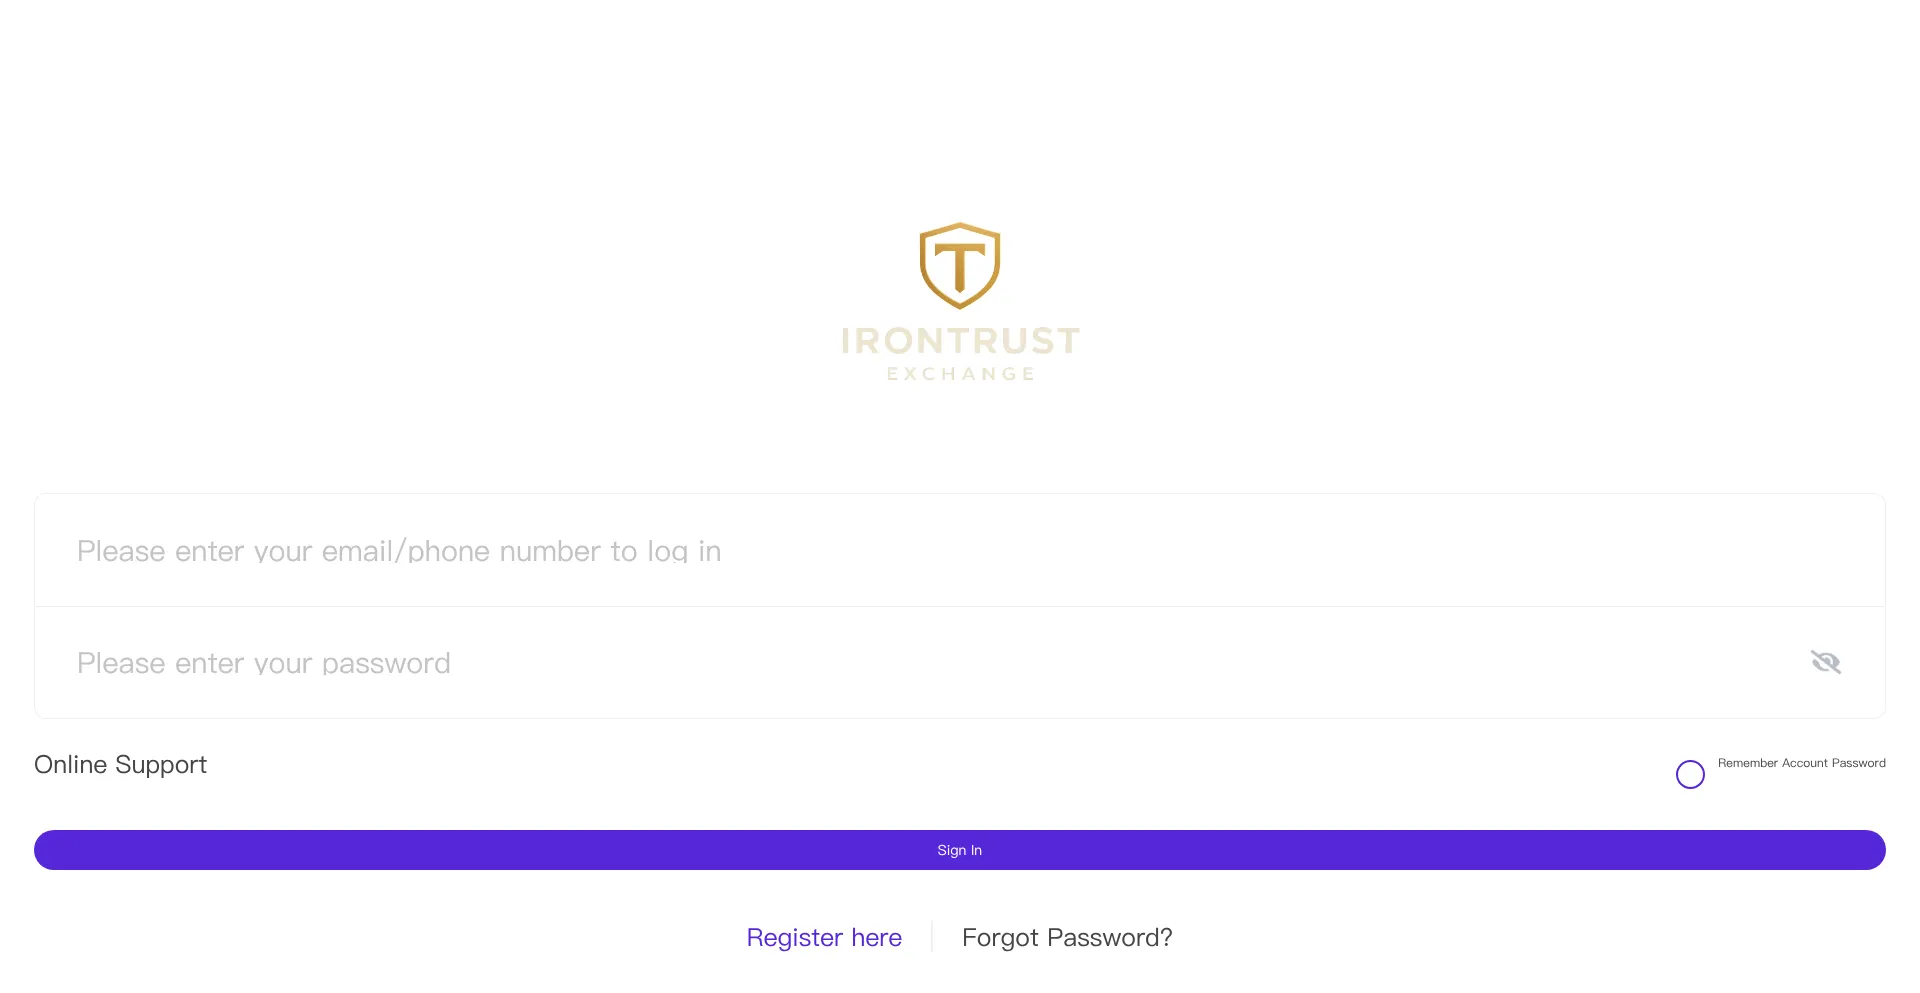Select the T emblem inside the shield

(959, 265)
